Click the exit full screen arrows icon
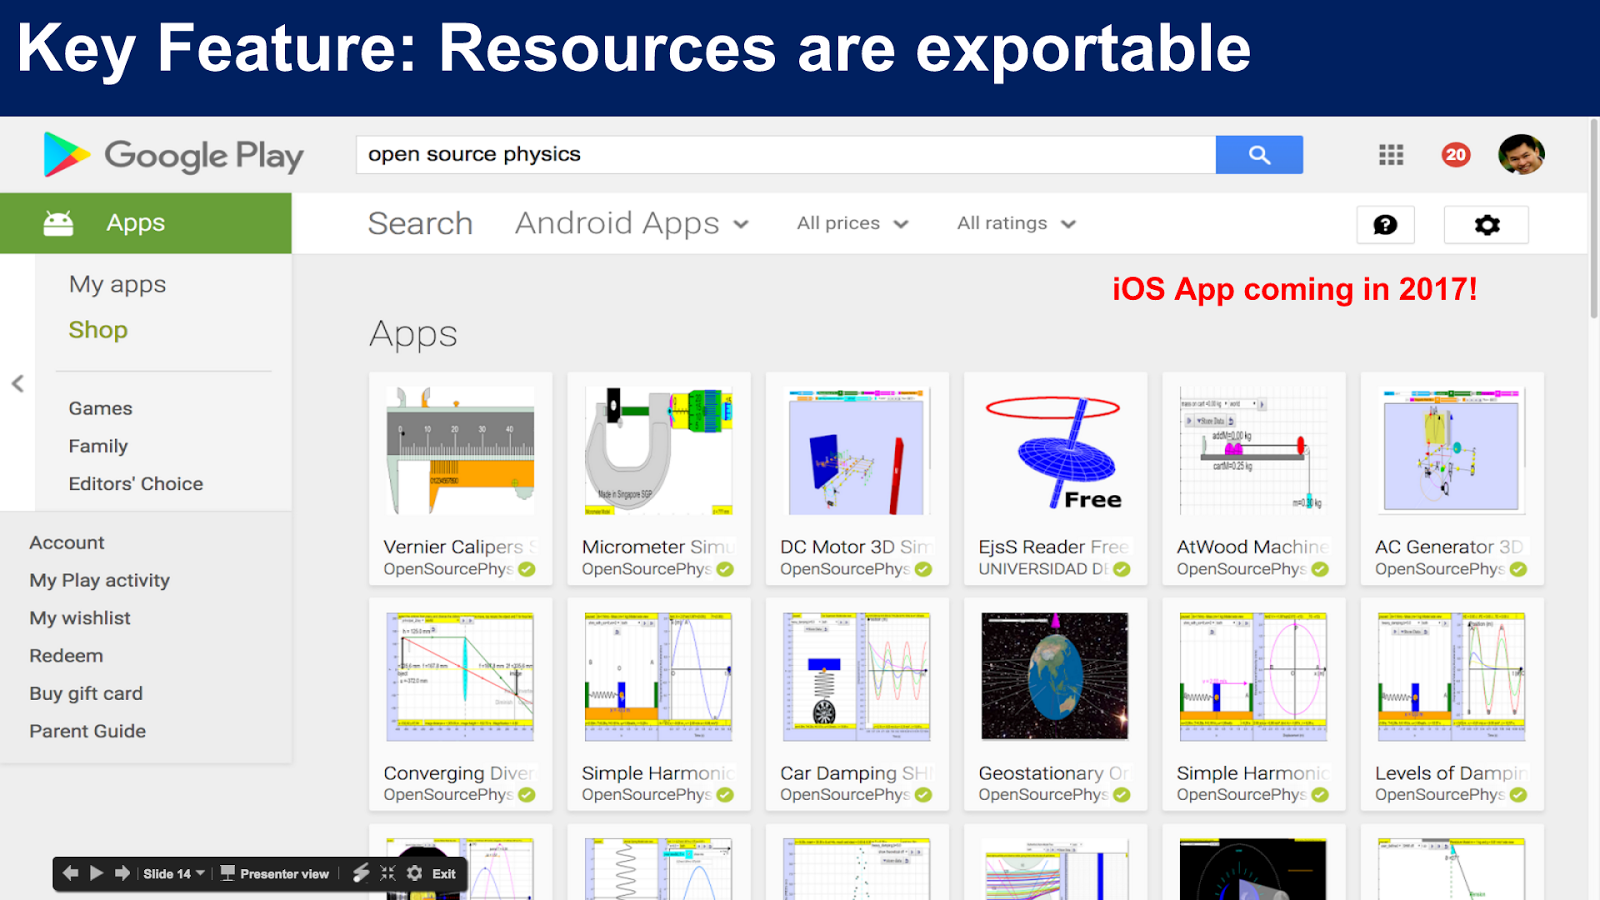The image size is (1600, 900). coord(388,873)
